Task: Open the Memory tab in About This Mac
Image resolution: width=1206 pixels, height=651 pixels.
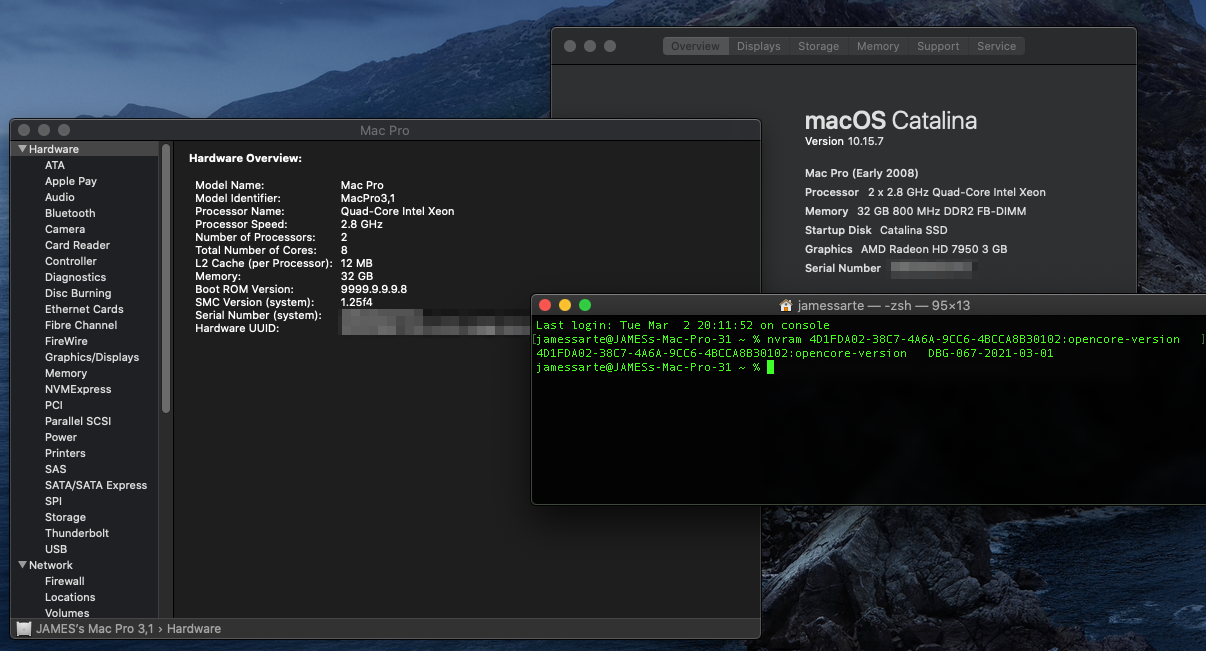Action: coord(878,46)
